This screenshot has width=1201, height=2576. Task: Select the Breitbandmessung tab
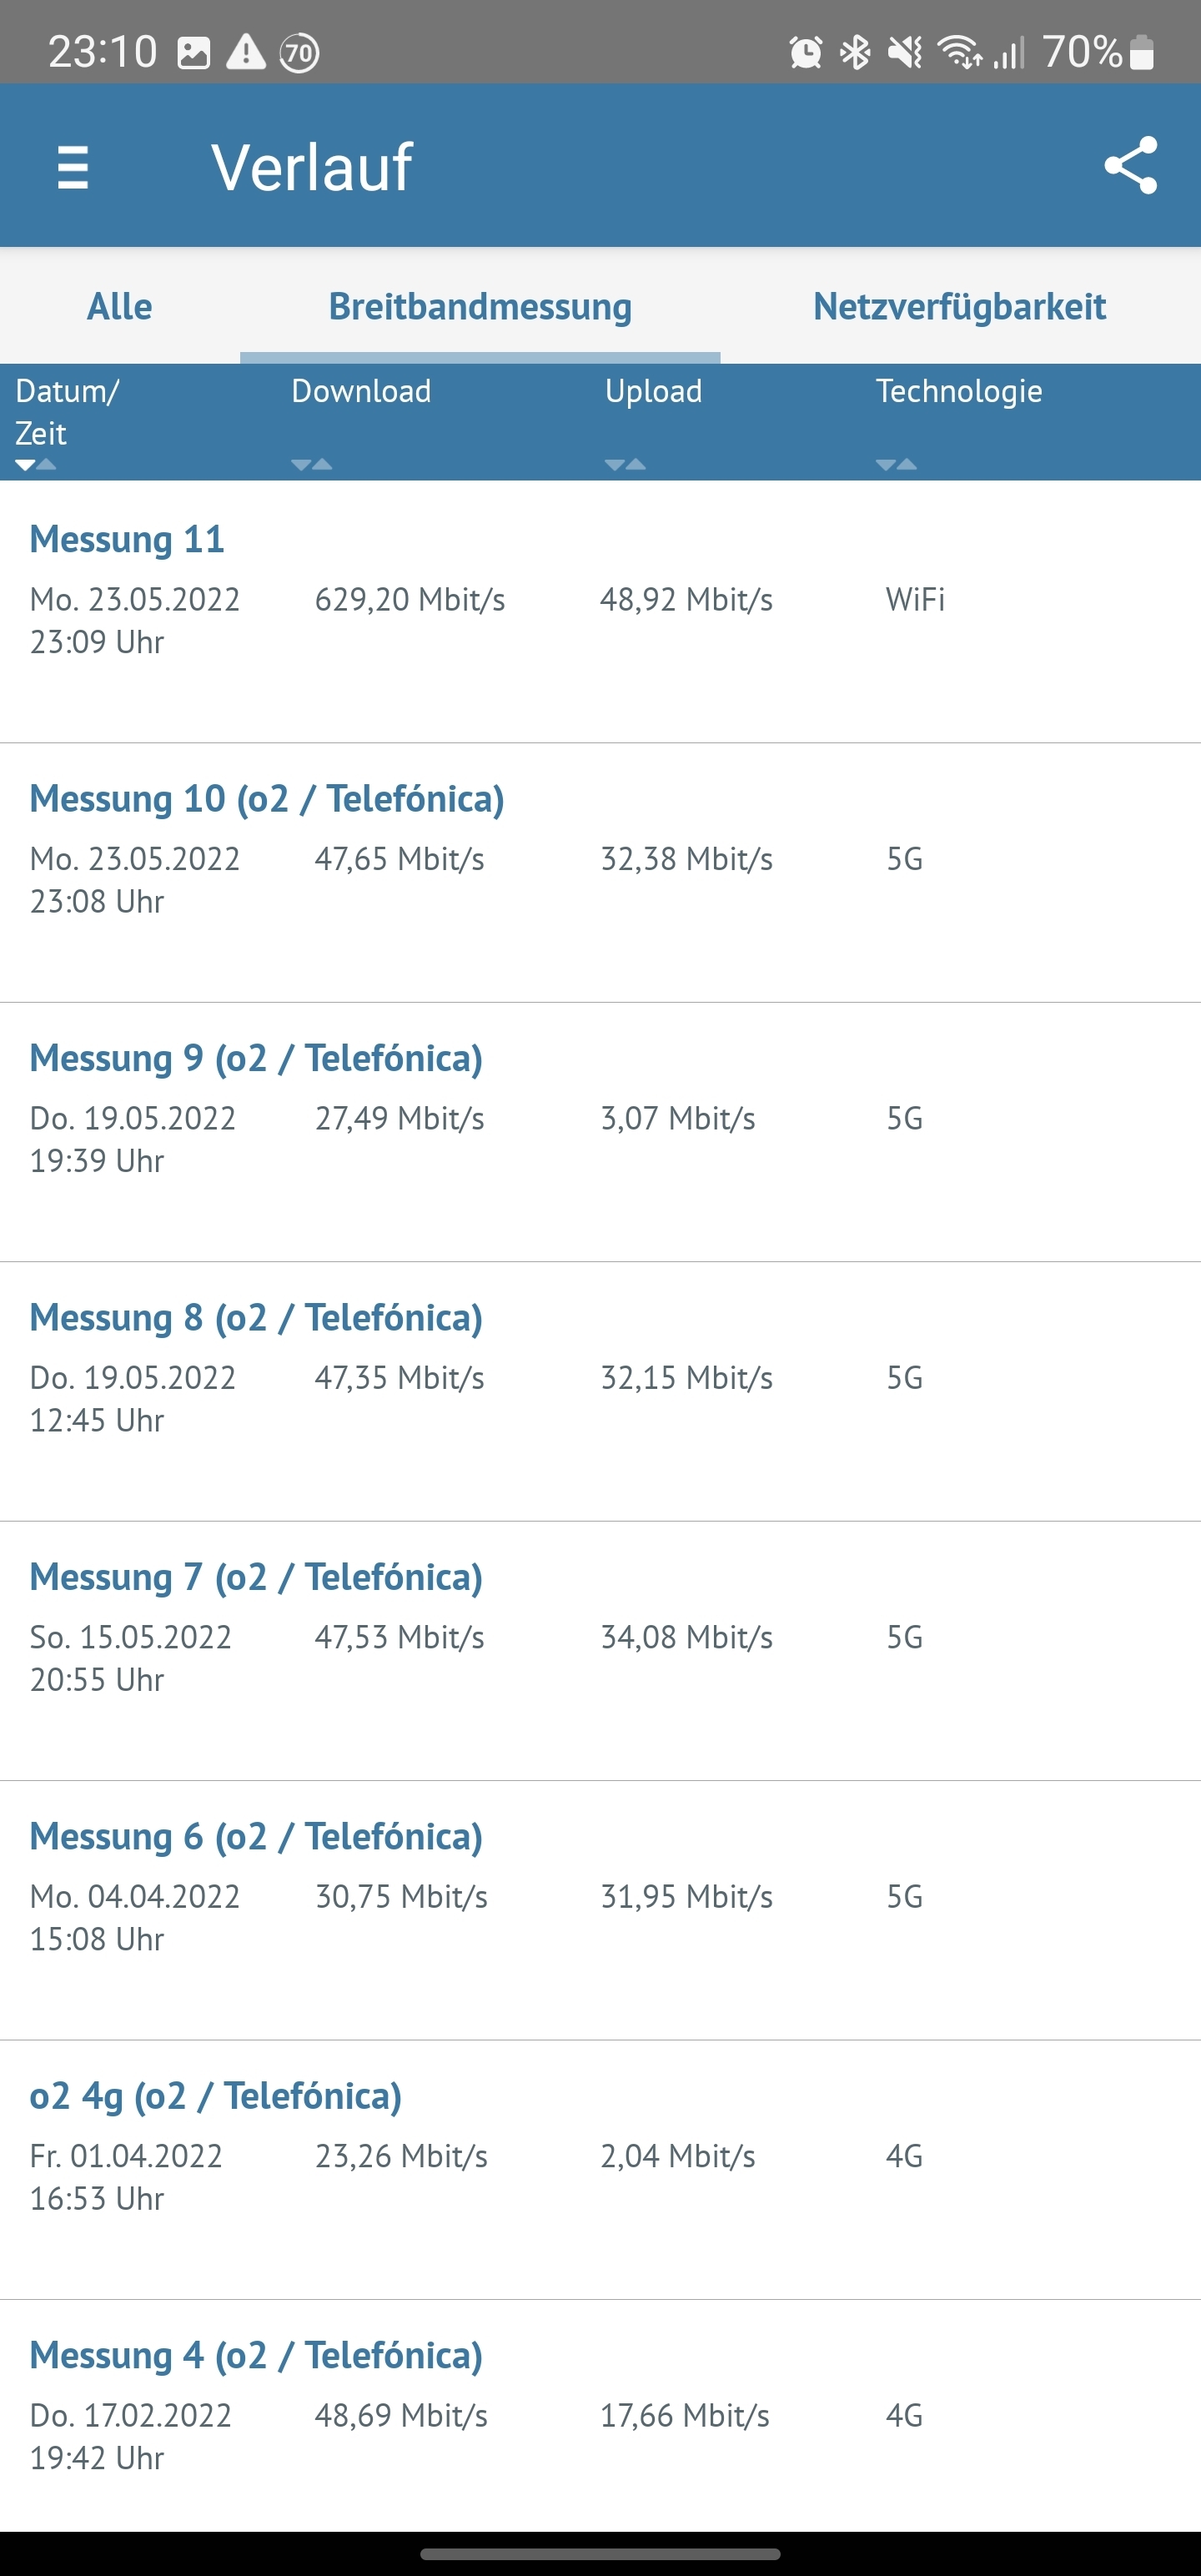(480, 306)
